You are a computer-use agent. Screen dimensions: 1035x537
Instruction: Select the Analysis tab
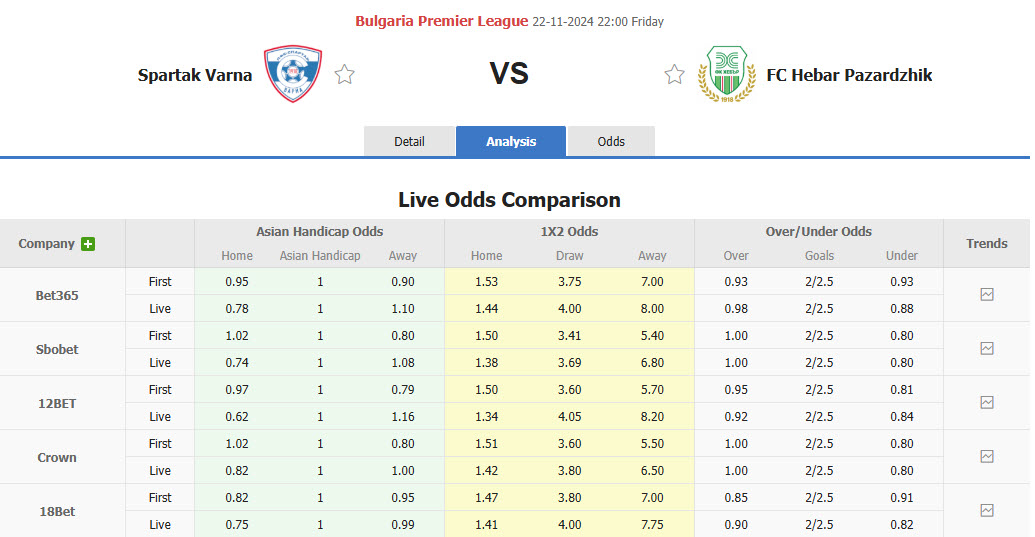[x=511, y=142]
